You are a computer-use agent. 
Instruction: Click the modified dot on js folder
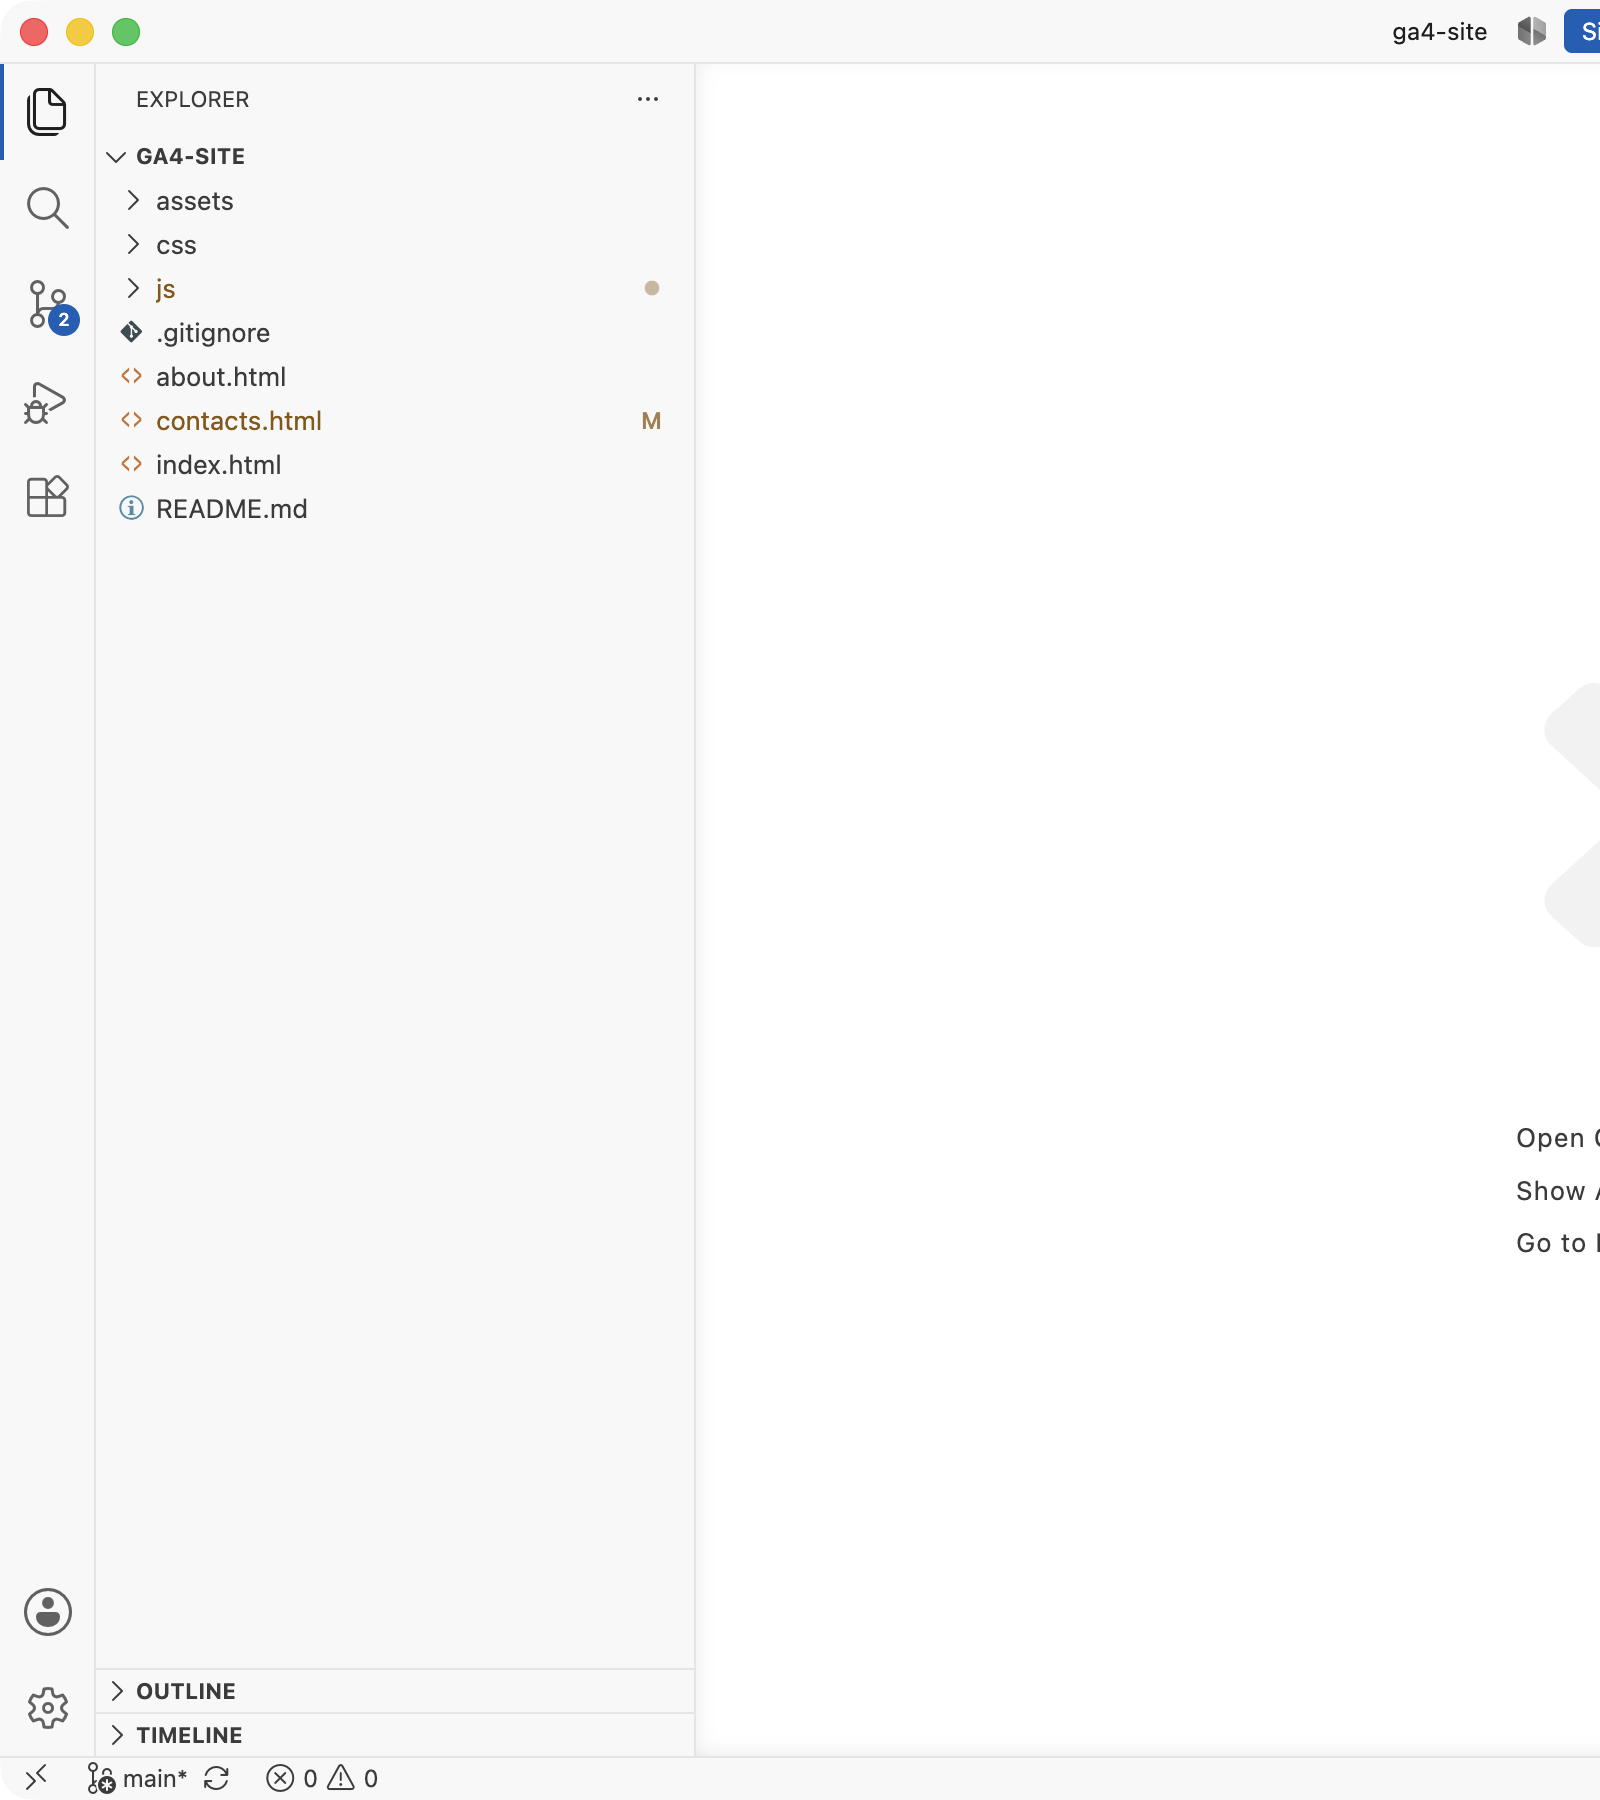click(x=652, y=288)
